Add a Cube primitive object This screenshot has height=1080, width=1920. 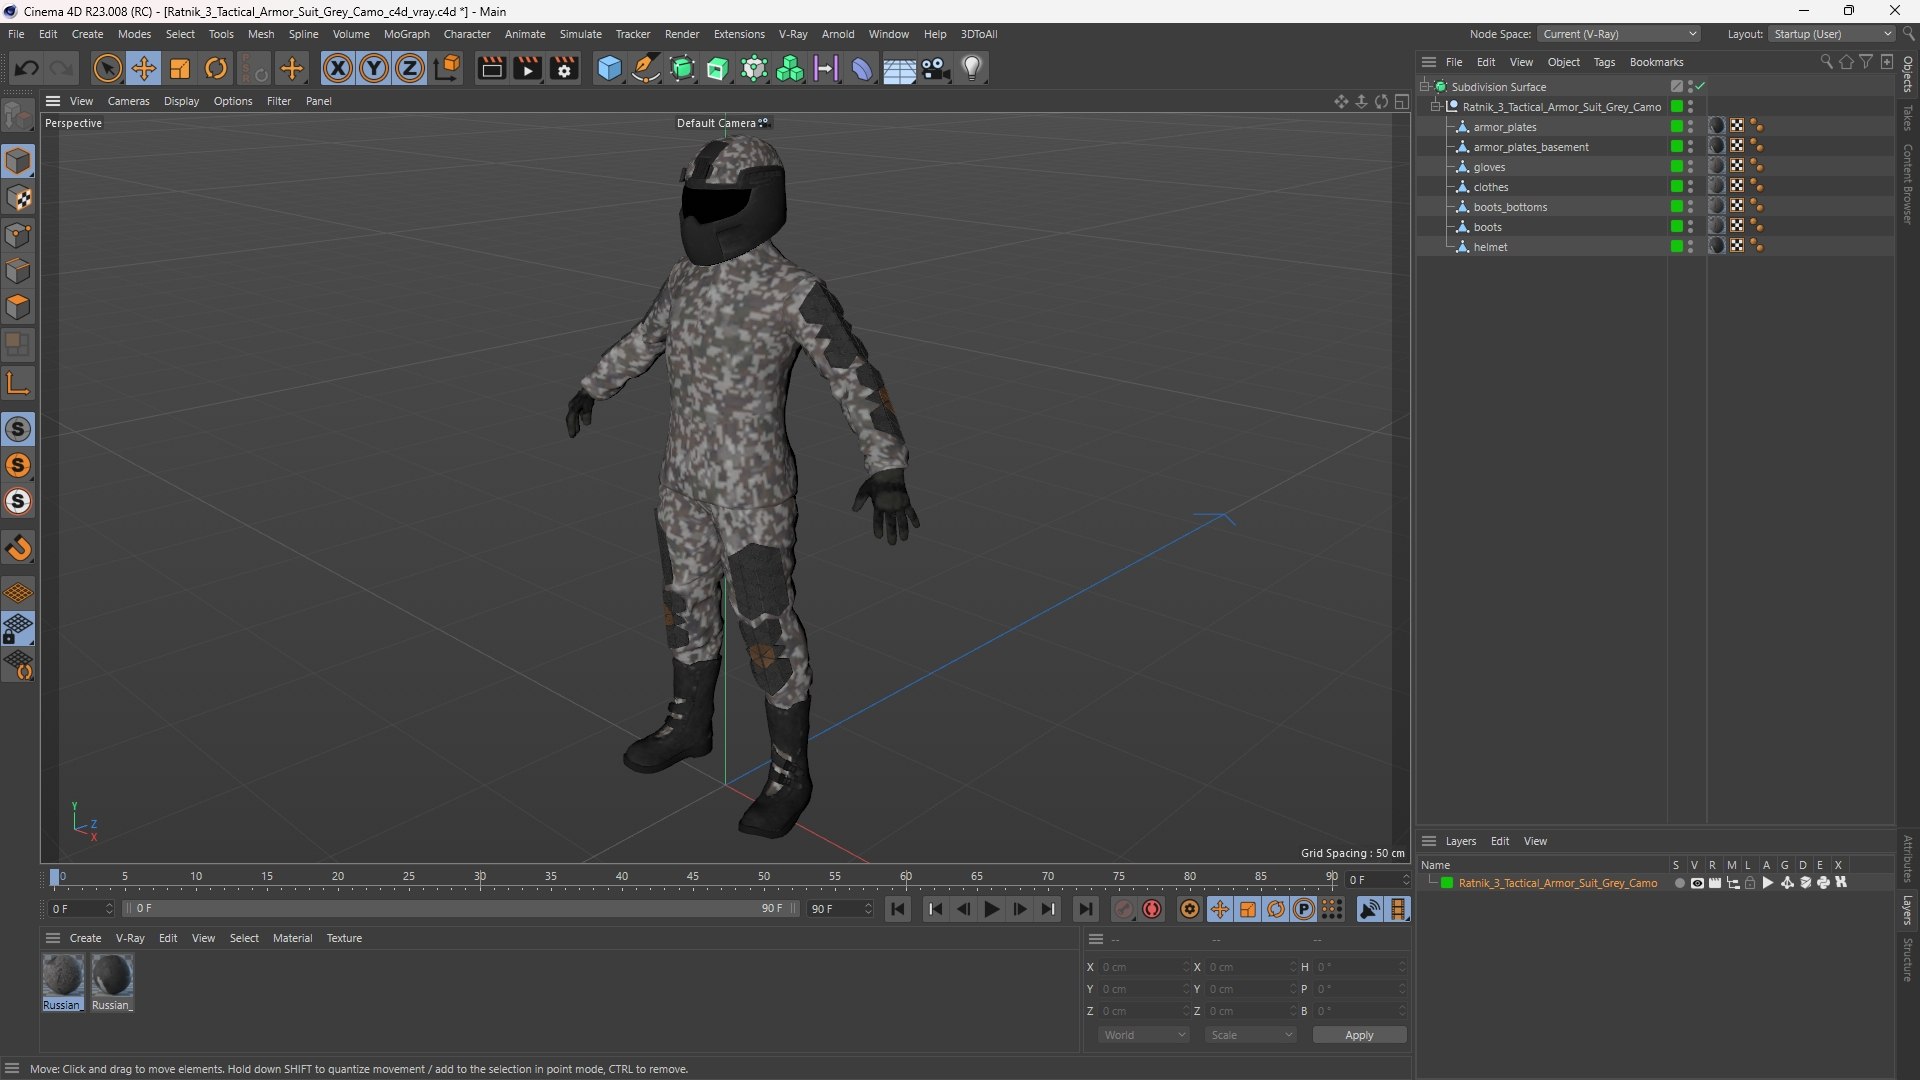coord(609,69)
